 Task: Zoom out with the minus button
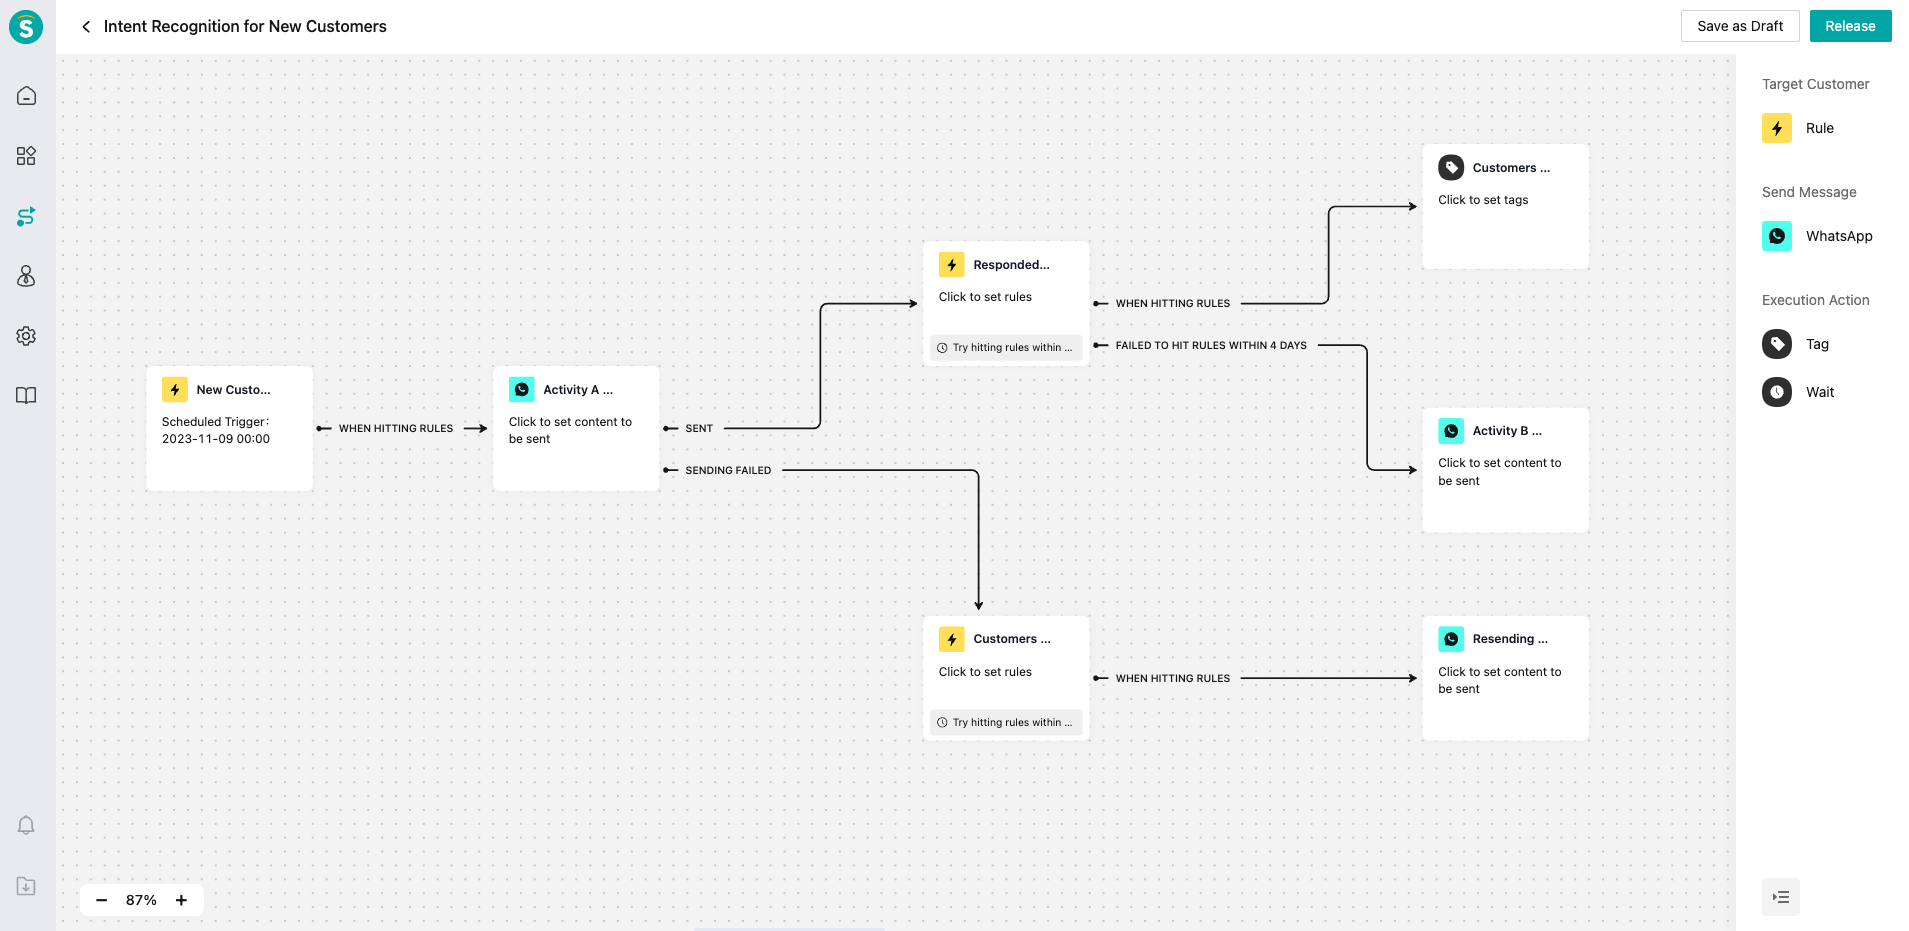point(101,900)
